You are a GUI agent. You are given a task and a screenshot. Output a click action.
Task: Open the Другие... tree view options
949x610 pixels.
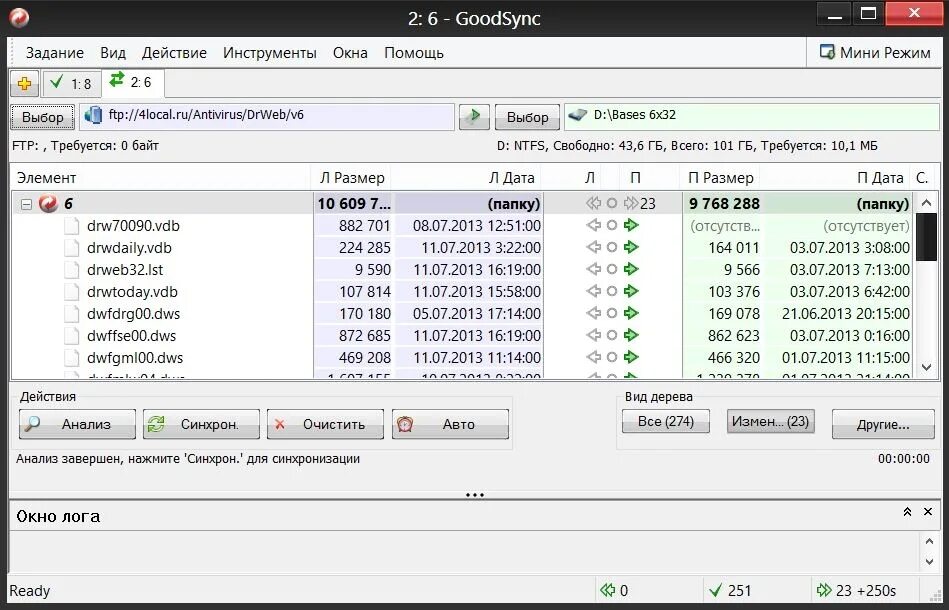click(883, 424)
